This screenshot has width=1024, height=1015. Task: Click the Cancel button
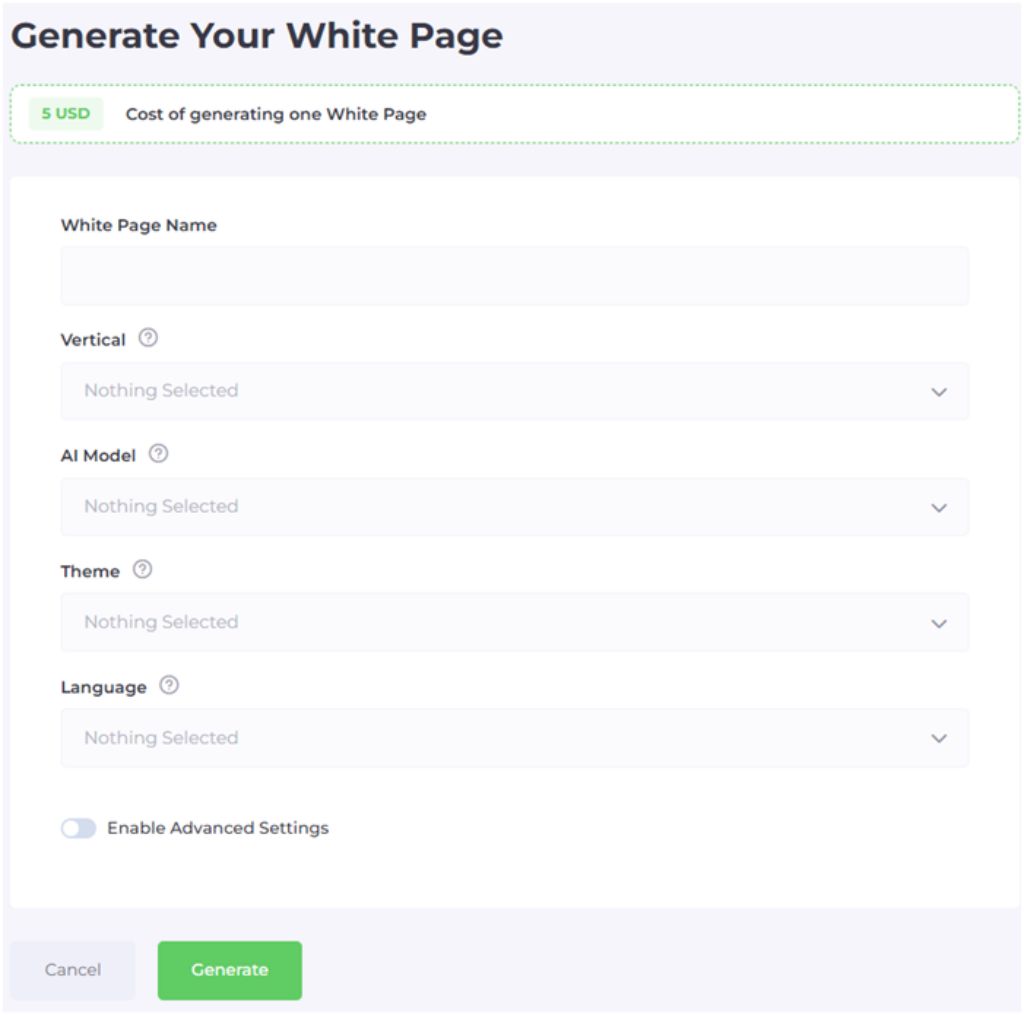(73, 970)
